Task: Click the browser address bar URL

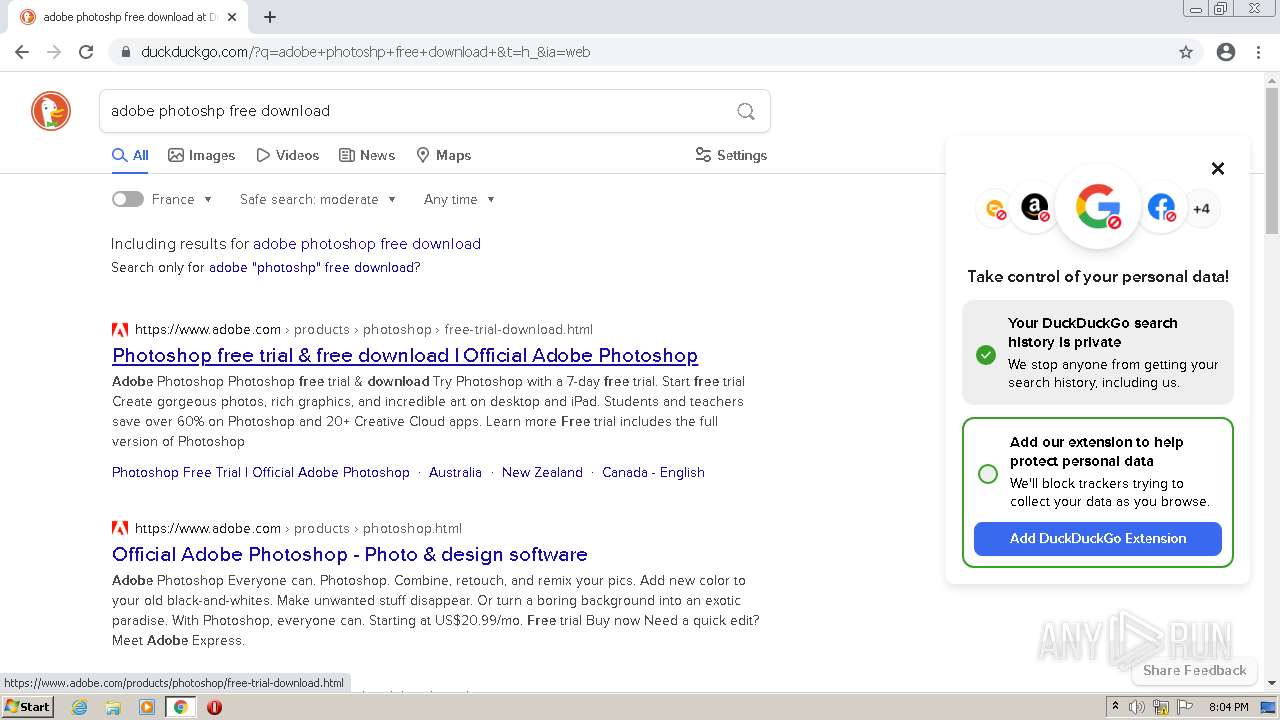Action: [365, 52]
